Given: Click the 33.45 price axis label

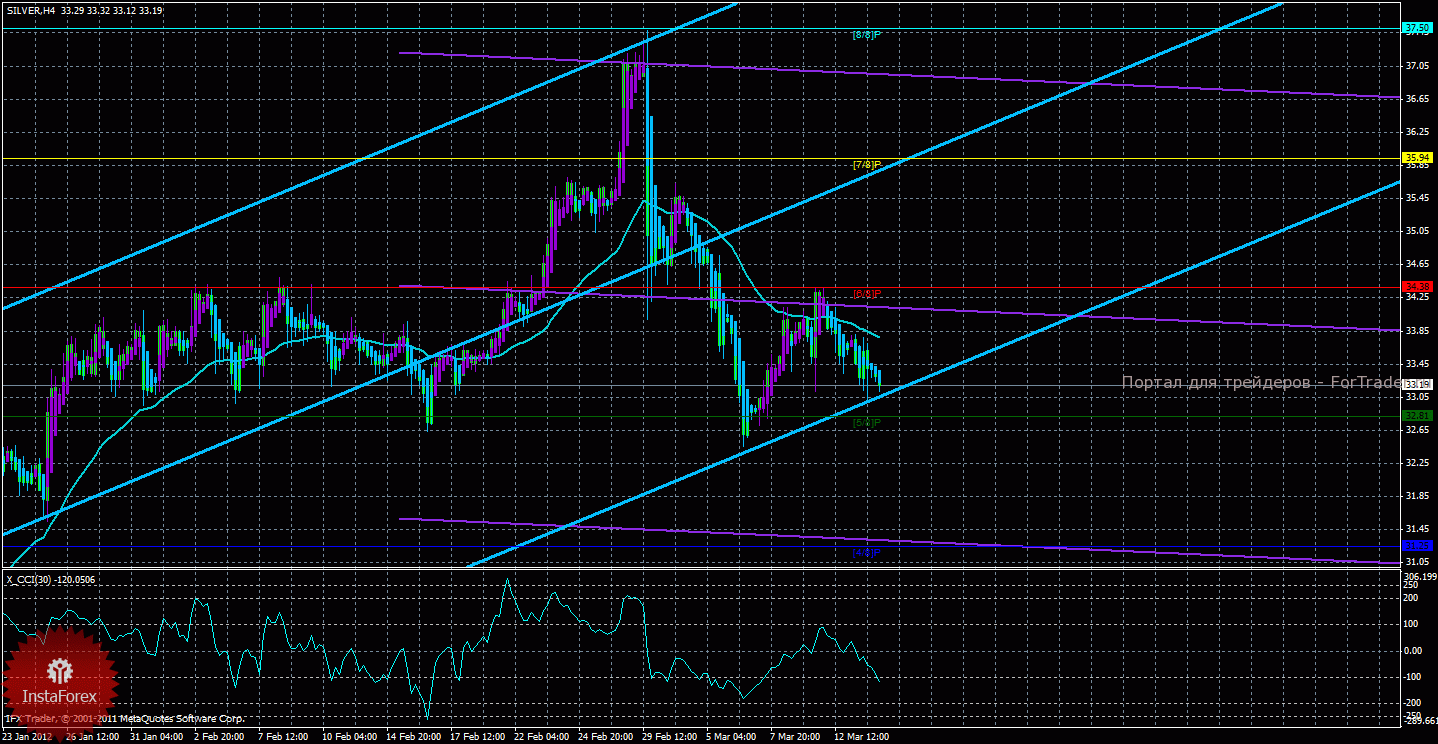Looking at the screenshot, I should tap(1417, 363).
